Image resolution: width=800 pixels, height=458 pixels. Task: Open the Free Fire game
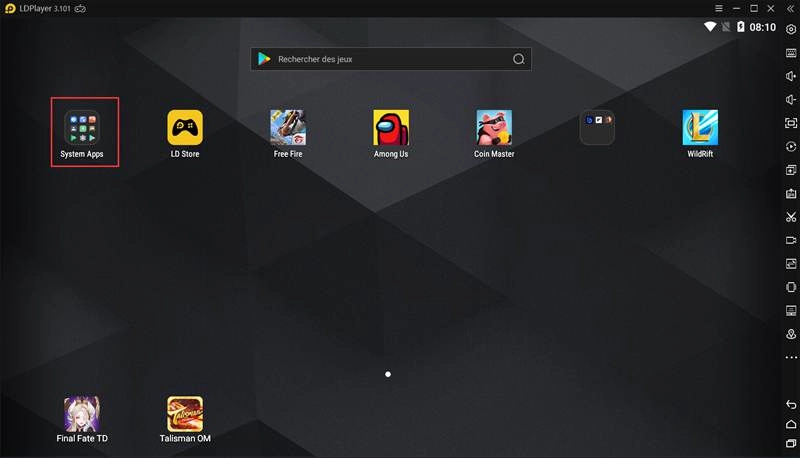pyautogui.click(x=288, y=128)
